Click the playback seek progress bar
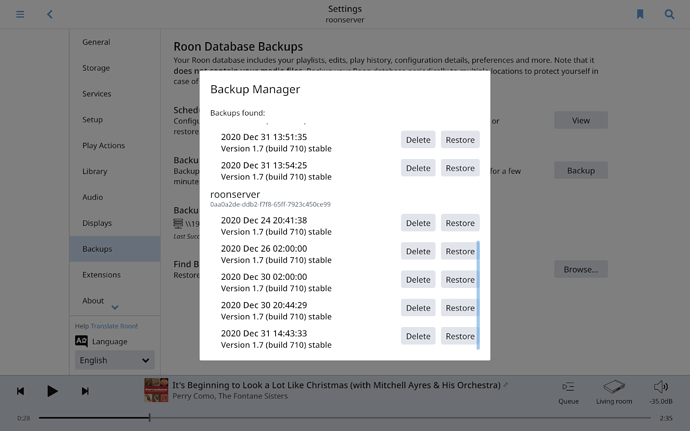Screen dimensions: 690x431 pos(345,417)
